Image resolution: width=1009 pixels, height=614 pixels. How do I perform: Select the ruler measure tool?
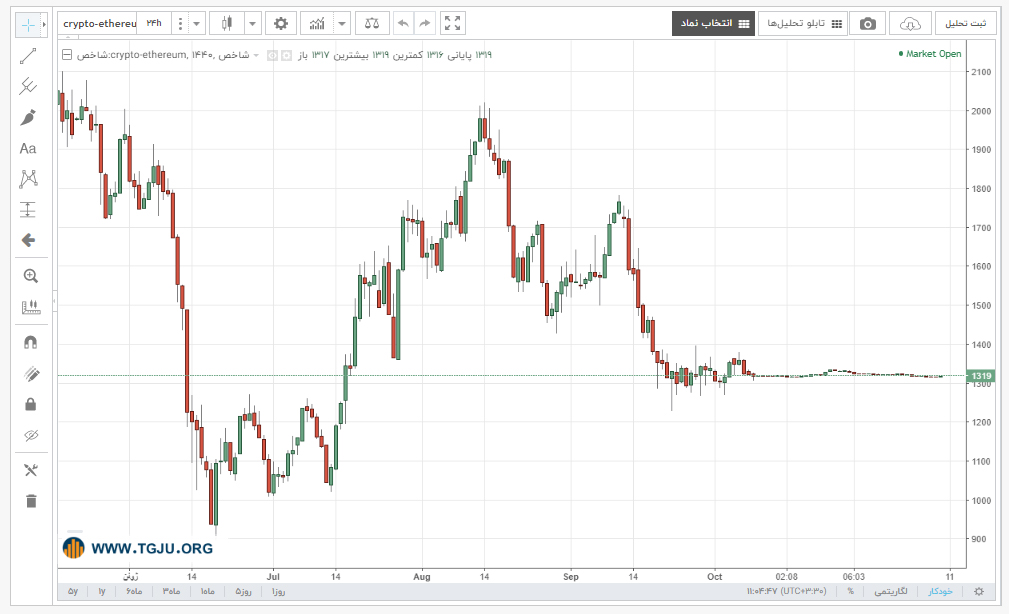point(30,307)
